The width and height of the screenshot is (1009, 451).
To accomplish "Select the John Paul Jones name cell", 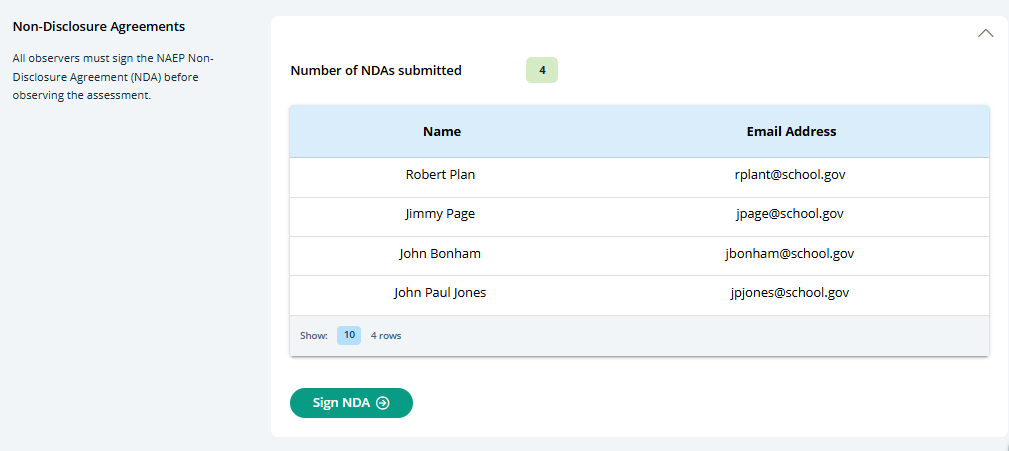I will 440,293.
